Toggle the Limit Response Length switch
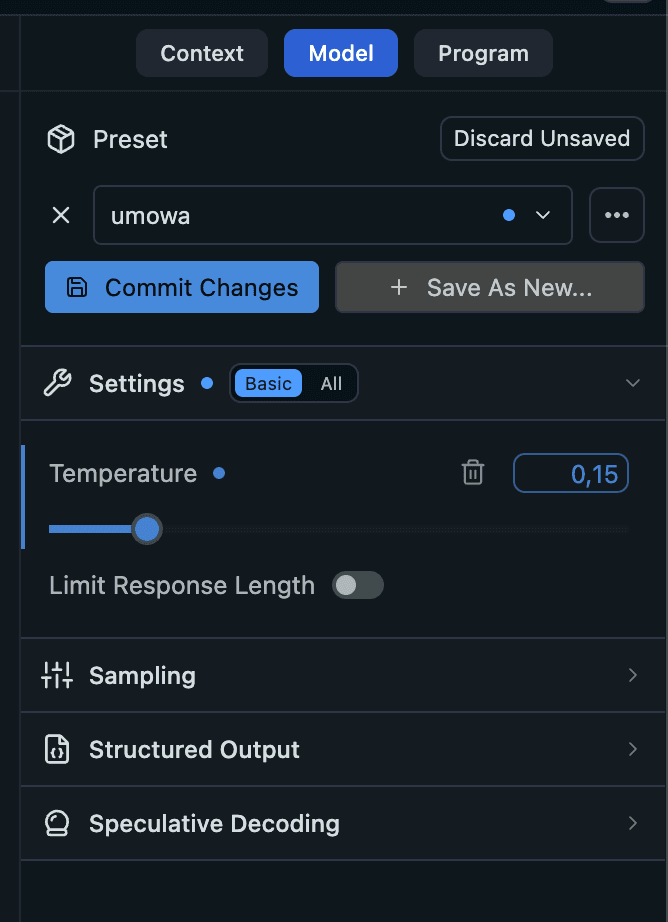 [x=358, y=585]
